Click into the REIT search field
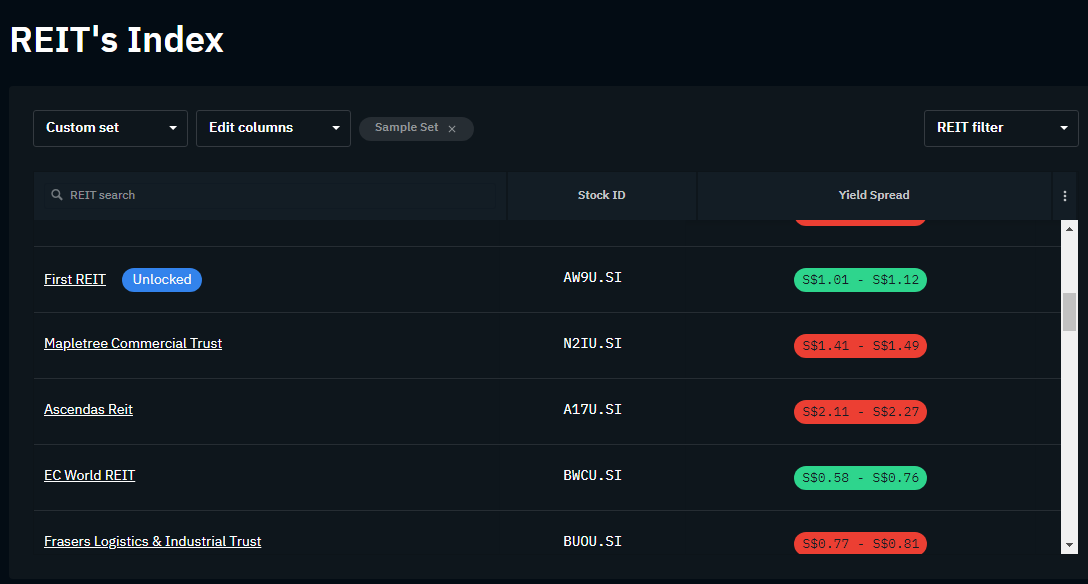This screenshot has height=584, width=1088. point(271,196)
